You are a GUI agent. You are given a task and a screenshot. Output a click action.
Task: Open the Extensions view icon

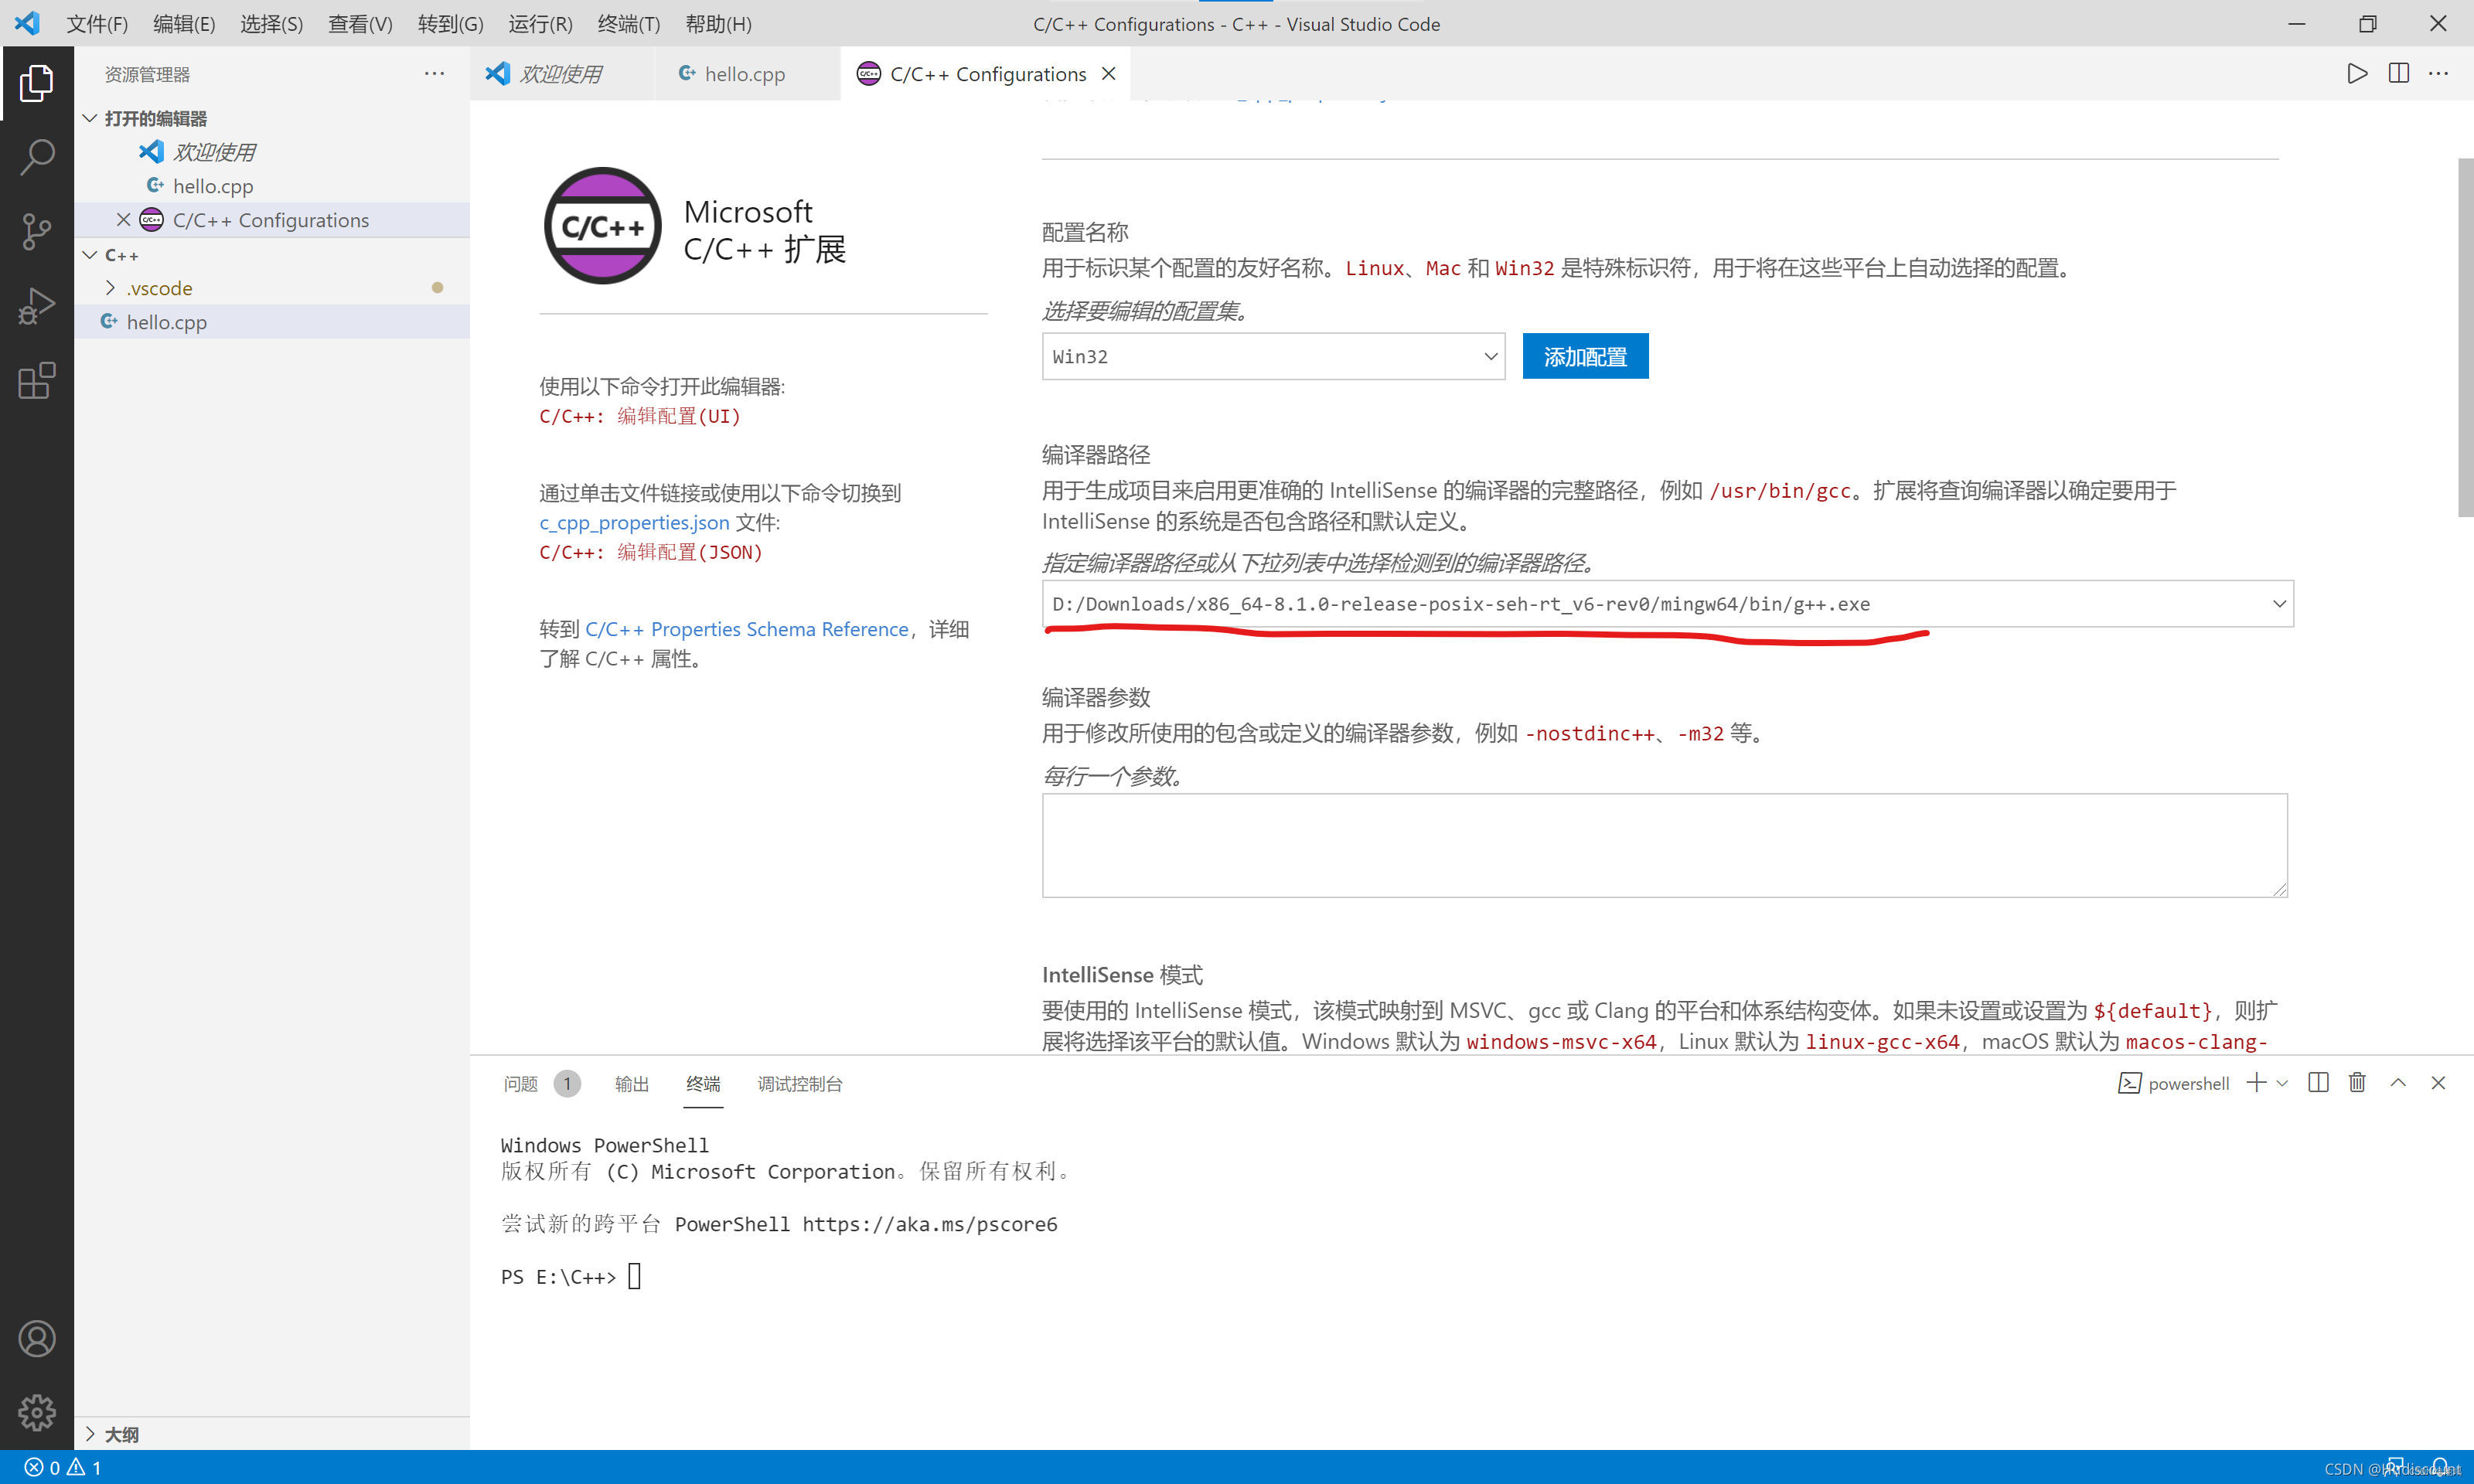(x=37, y=381)
